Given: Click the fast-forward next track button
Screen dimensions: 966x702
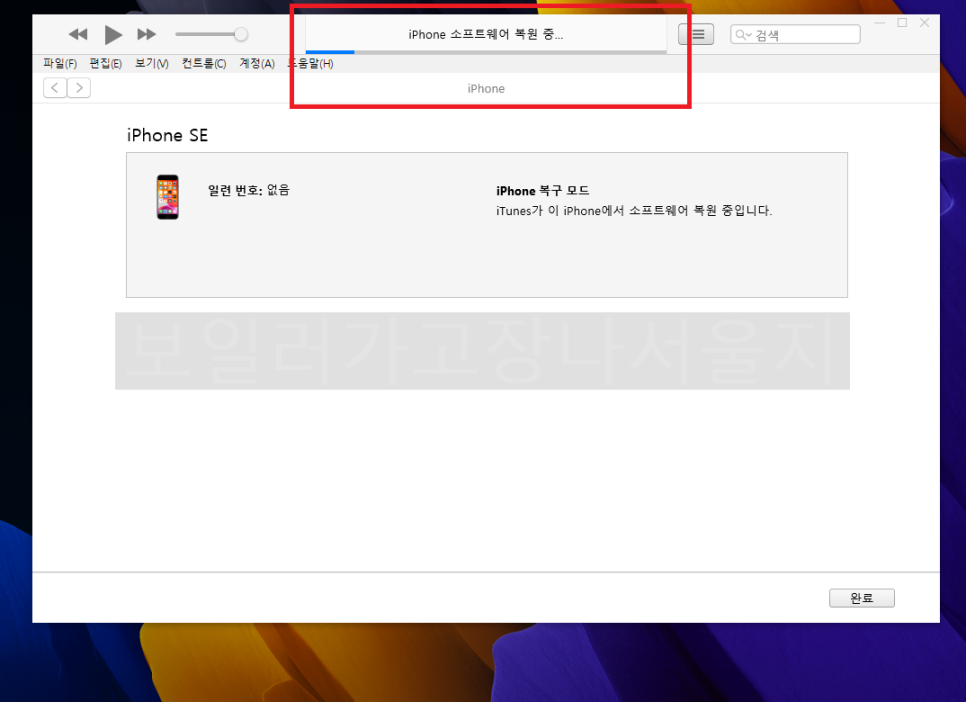Looking at the screenshot, I should point(146,35).
